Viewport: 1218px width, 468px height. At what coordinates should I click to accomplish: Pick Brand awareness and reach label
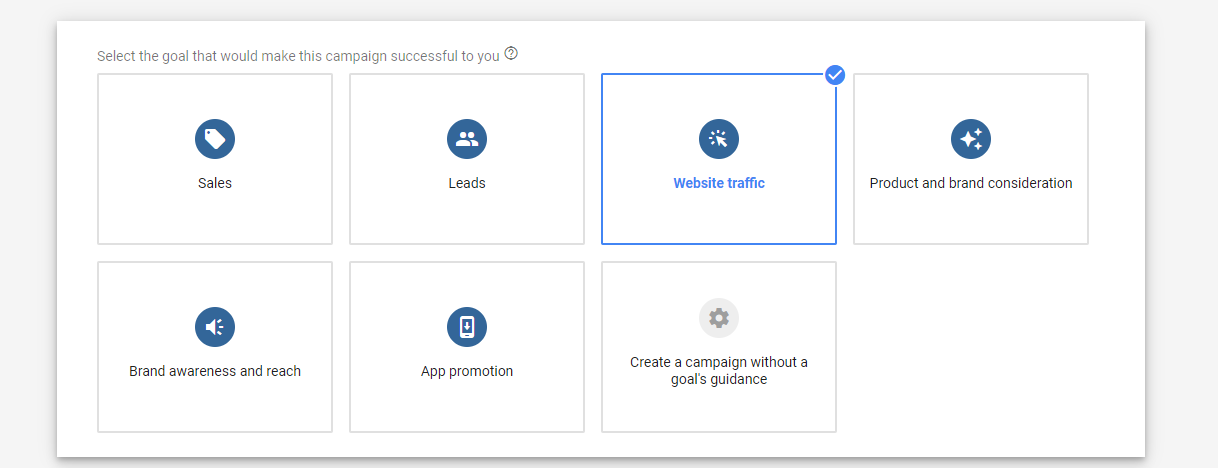coord(215,371)
